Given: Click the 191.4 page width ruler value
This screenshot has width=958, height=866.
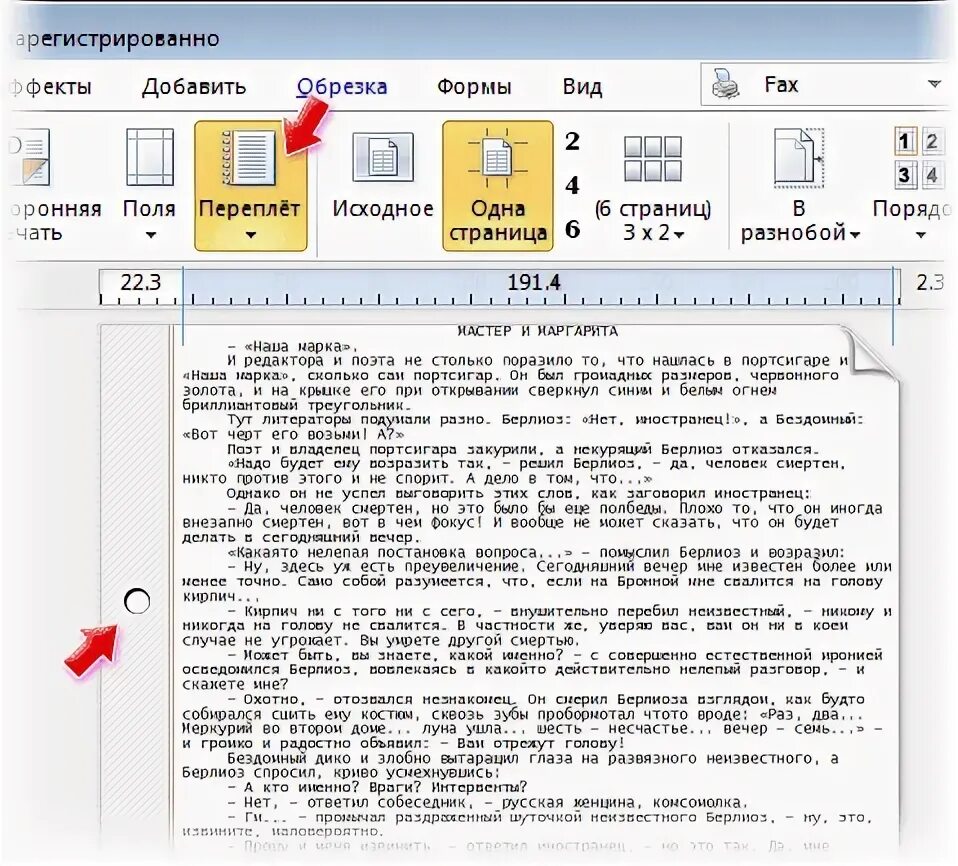Looking at the screenshot, I should click(533, 282).
